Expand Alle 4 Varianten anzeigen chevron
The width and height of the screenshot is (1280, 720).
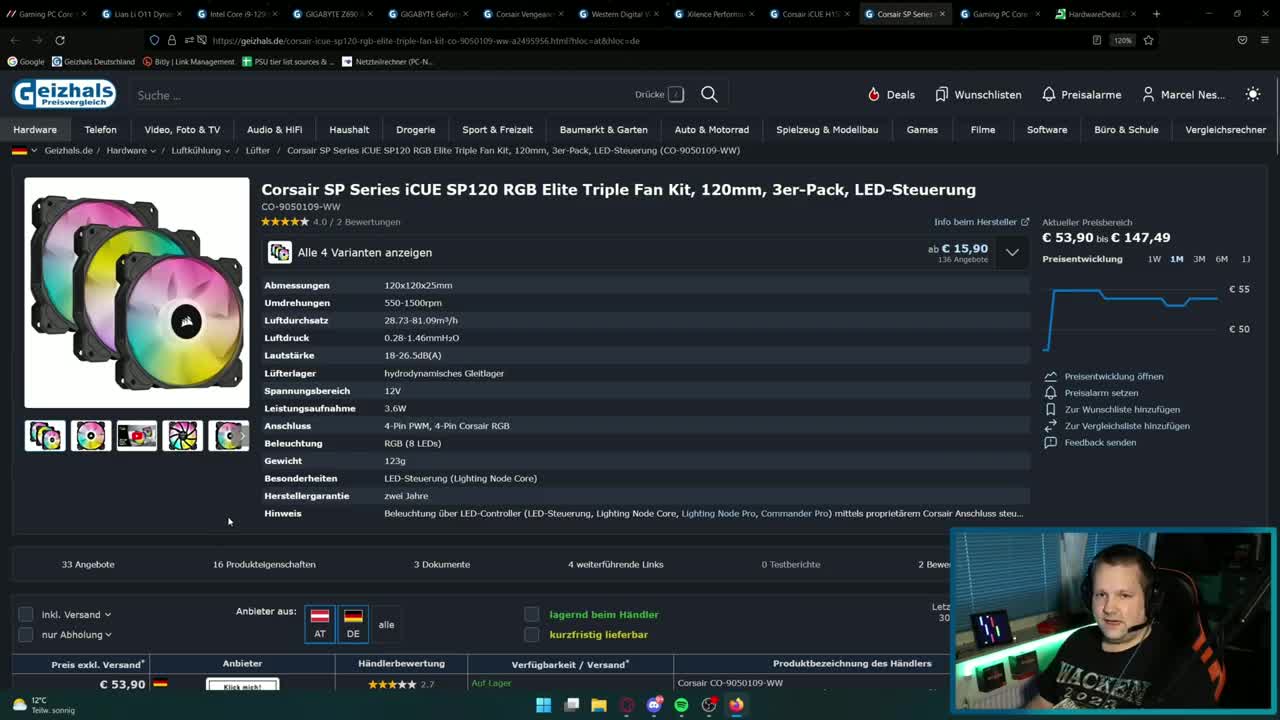click(x=1012, y=252)
